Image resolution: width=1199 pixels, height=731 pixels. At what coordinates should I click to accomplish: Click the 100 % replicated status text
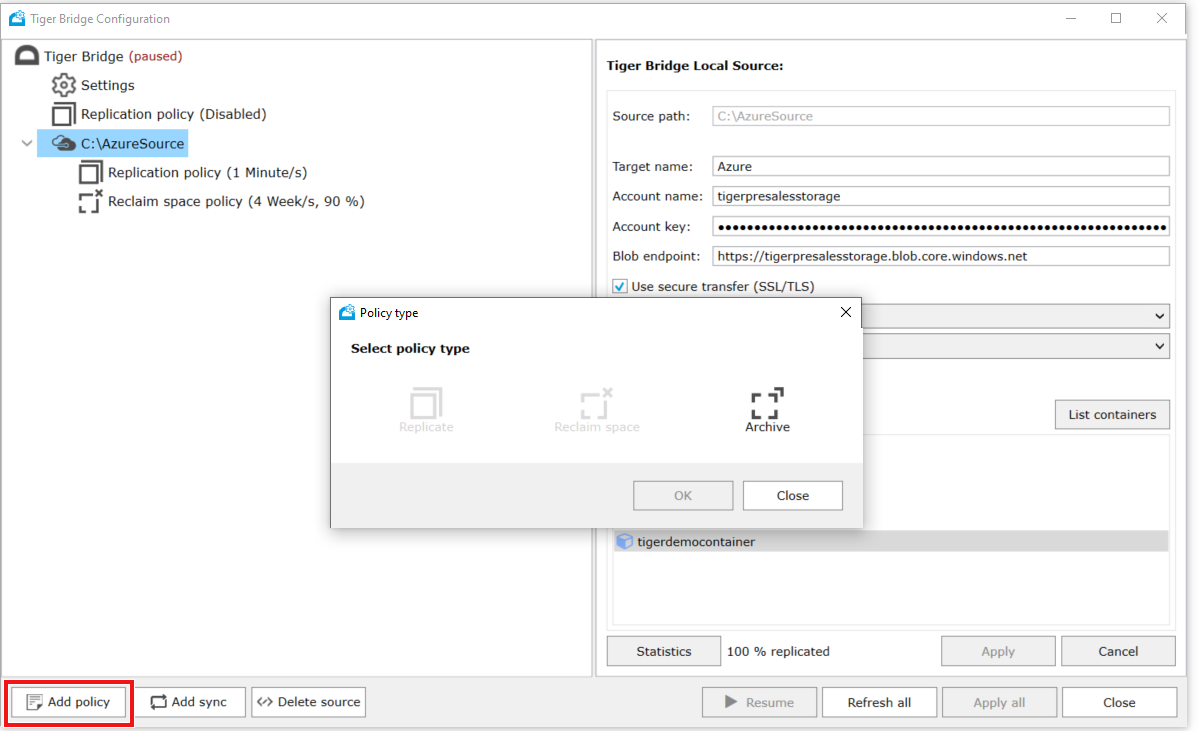[778, 651]
